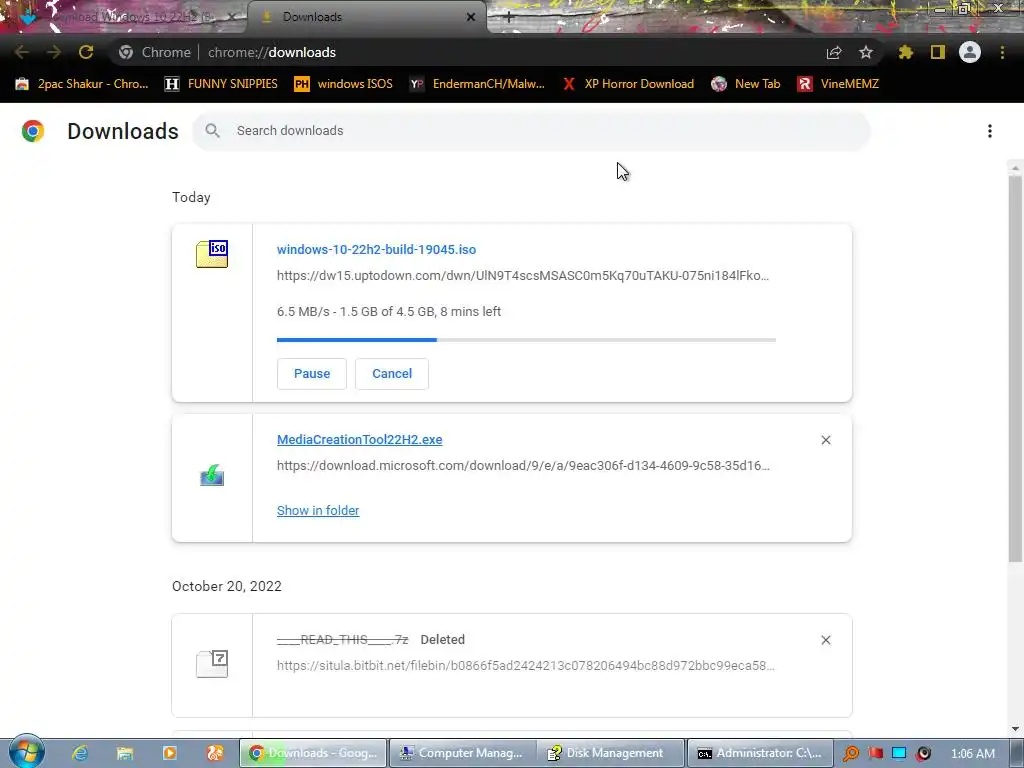Open the Windows Start button
This screenshot has height=768, width=1024.
coord(26,752)
